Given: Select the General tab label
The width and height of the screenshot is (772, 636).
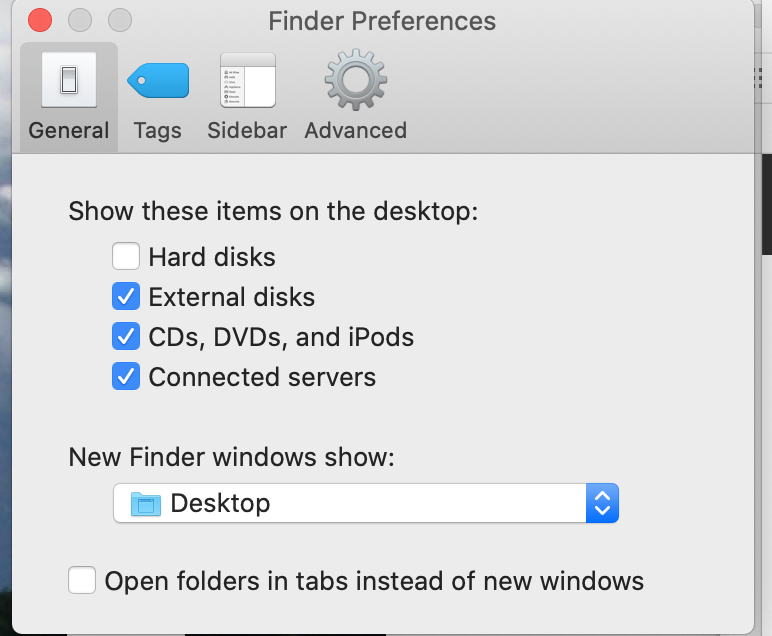Looking at the screenshot, I should (x=68, y=131).
